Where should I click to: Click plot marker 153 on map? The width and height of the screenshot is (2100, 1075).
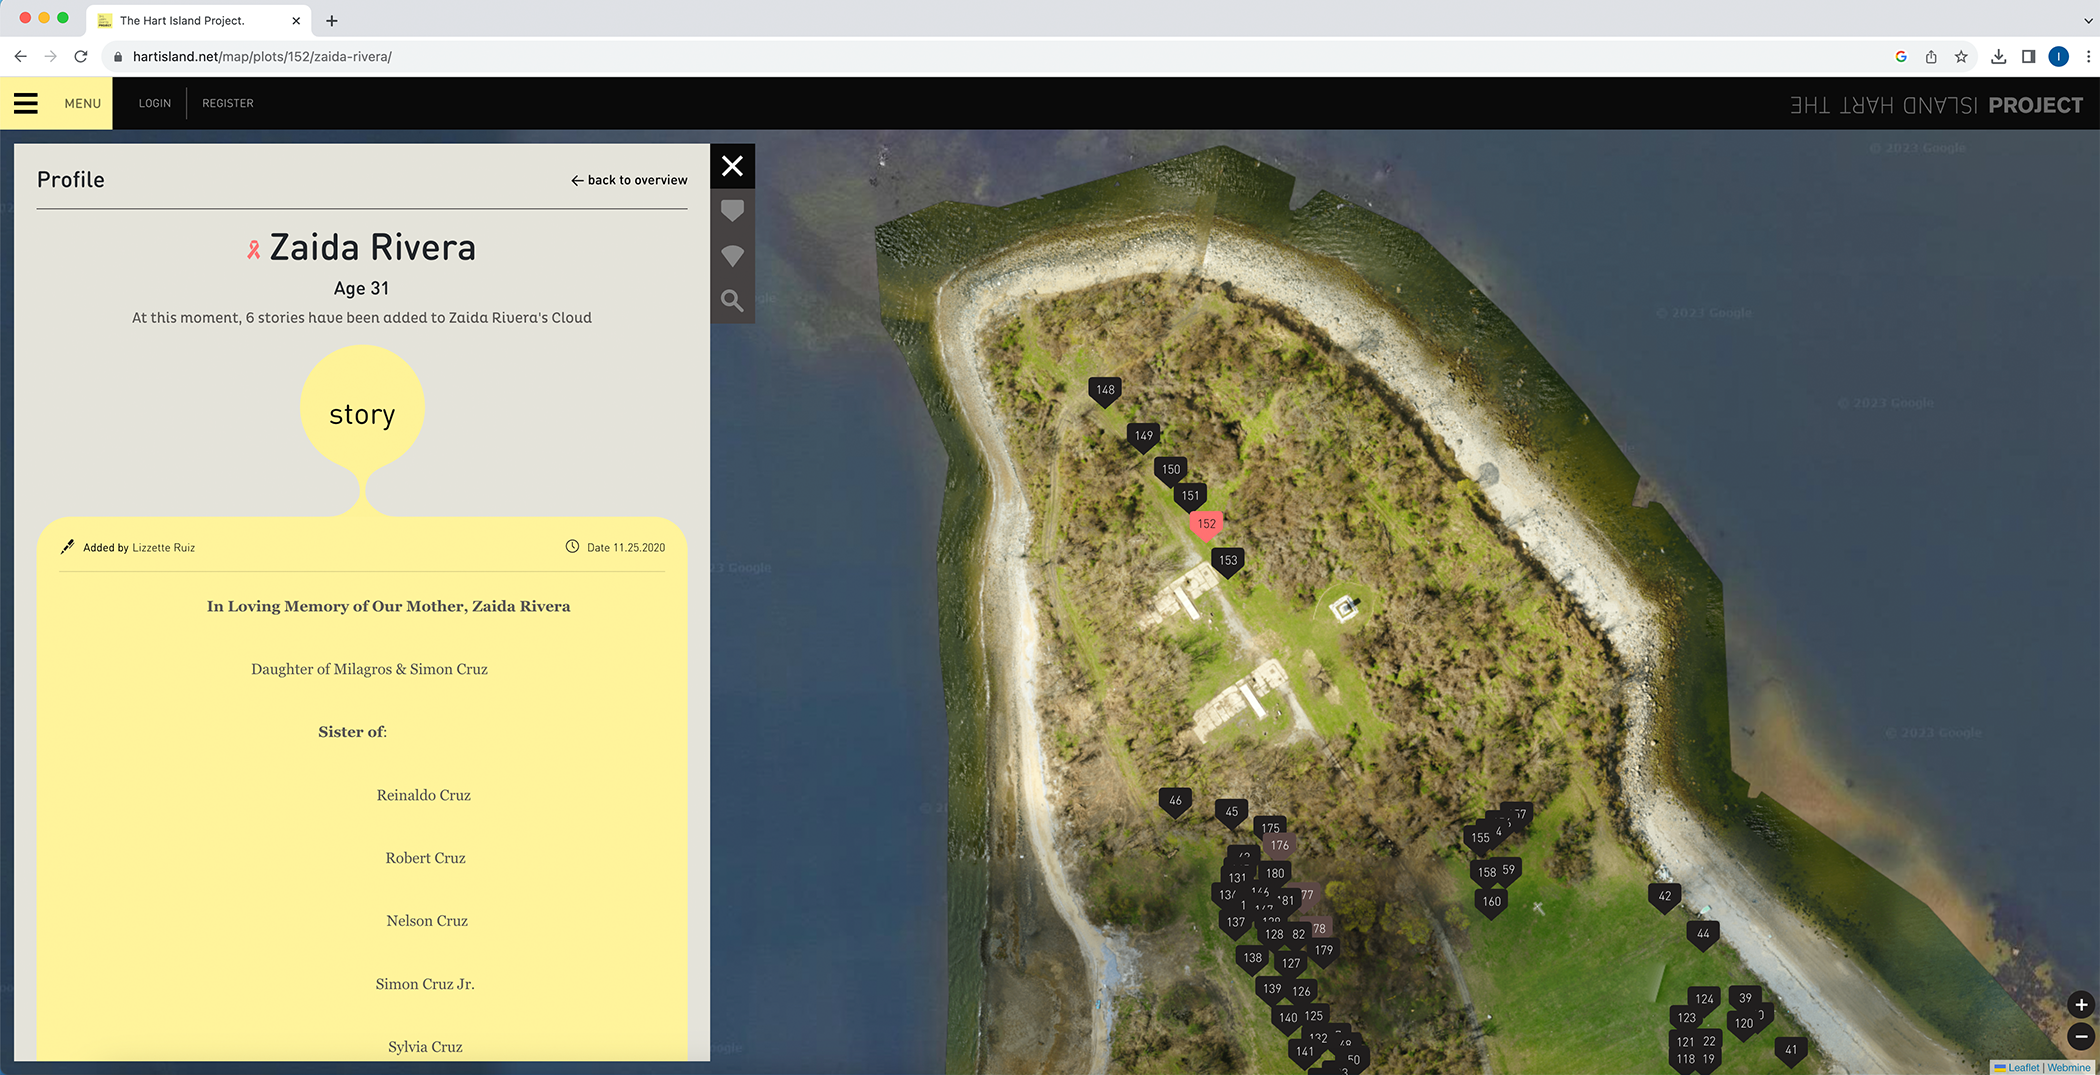click(x=1227, y=561)
